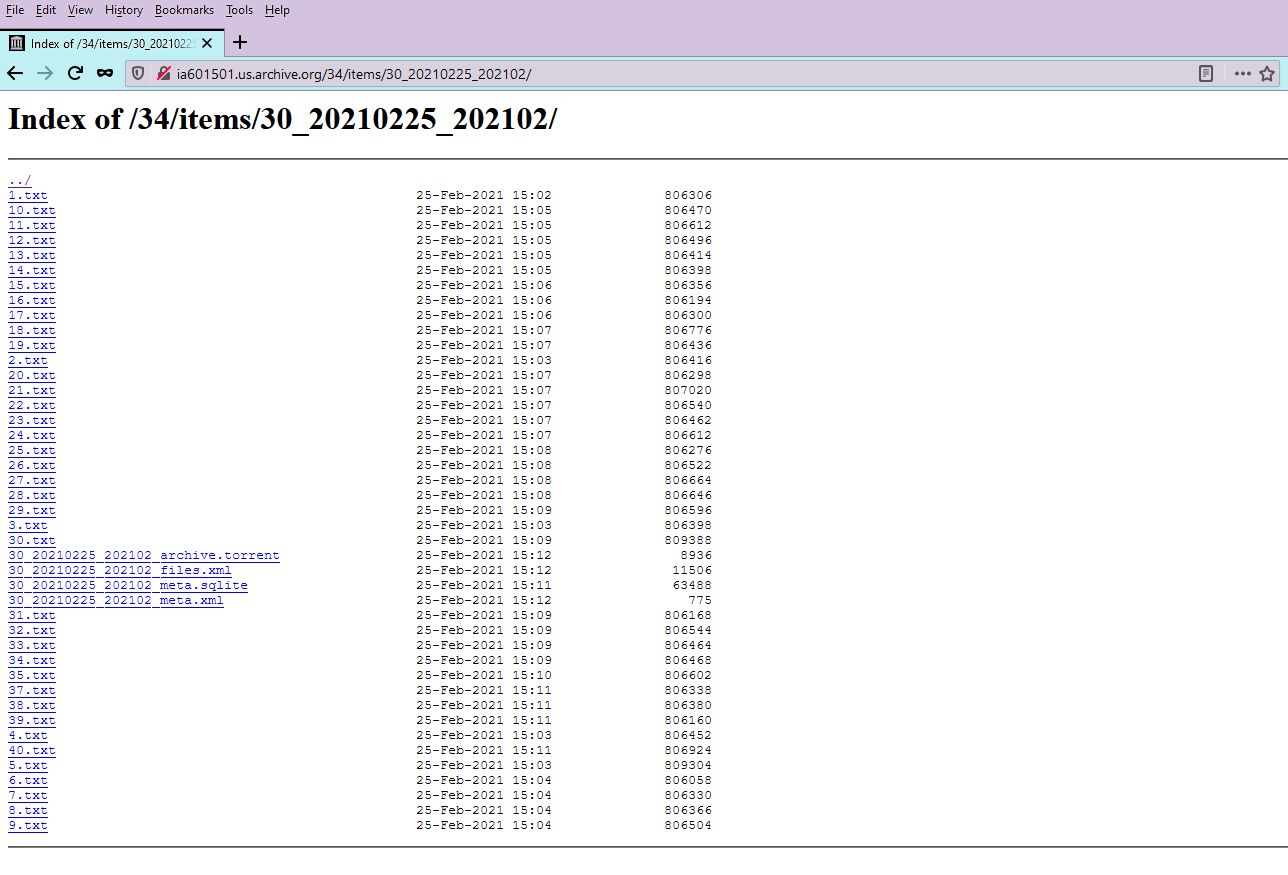This screenshot has height=875, width=1288.
Task: Click file size 809388 of 30.txt
Action: pyautogui.click(x=688, y=540)
